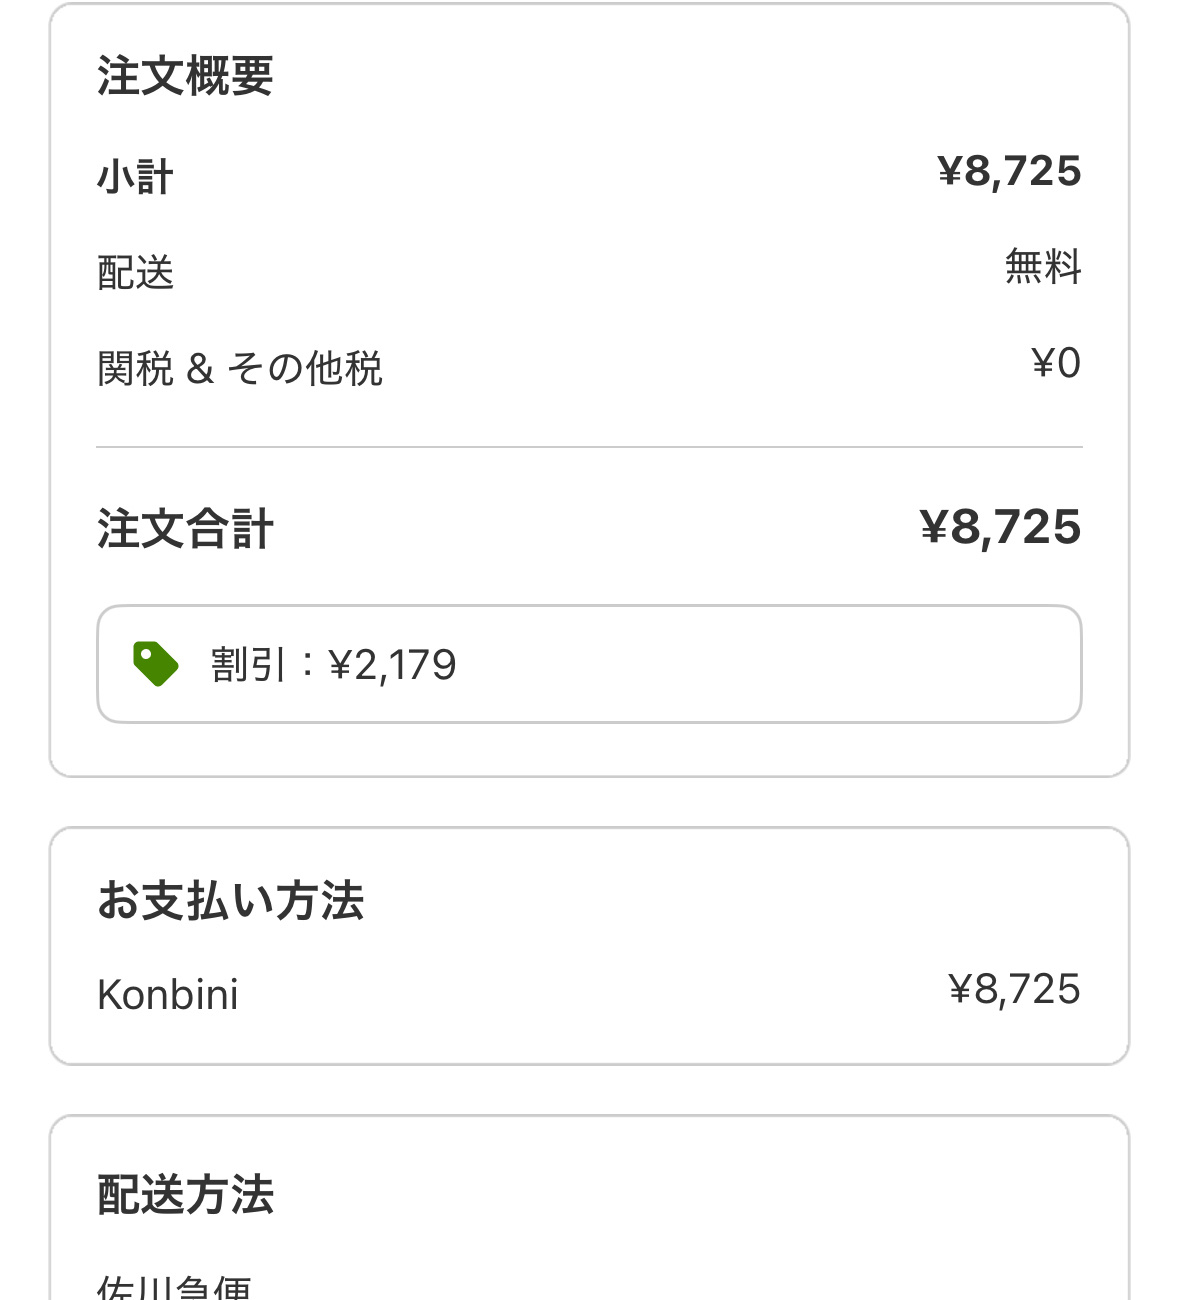Click the divider line above 注文合計
This screenshot has height=1300, width=1179.
[589, 447]
